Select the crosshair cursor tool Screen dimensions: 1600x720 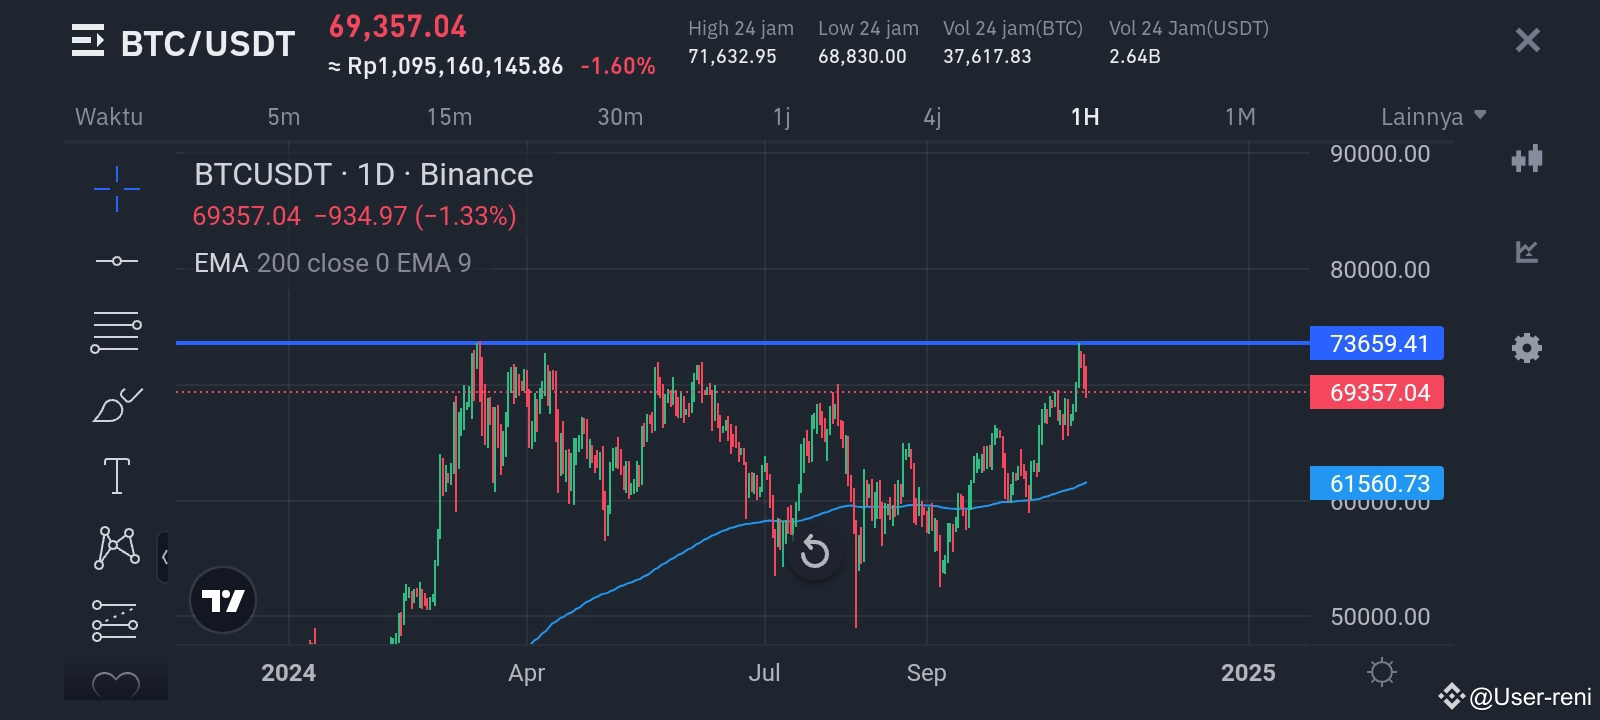117,189
